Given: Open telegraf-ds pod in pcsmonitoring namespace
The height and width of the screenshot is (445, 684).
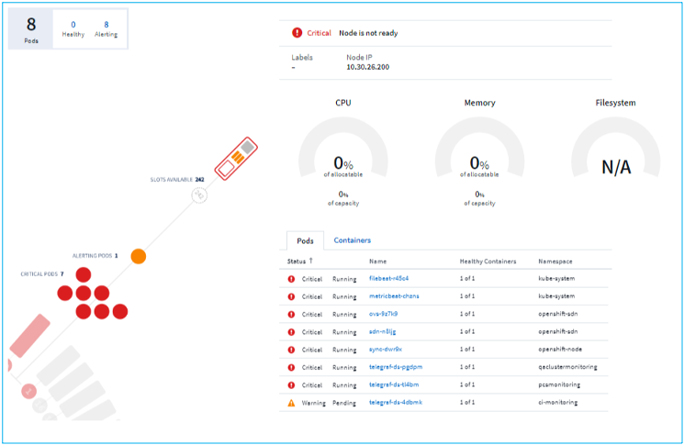Looking at the screenshot, I should [x=394, y=385].
